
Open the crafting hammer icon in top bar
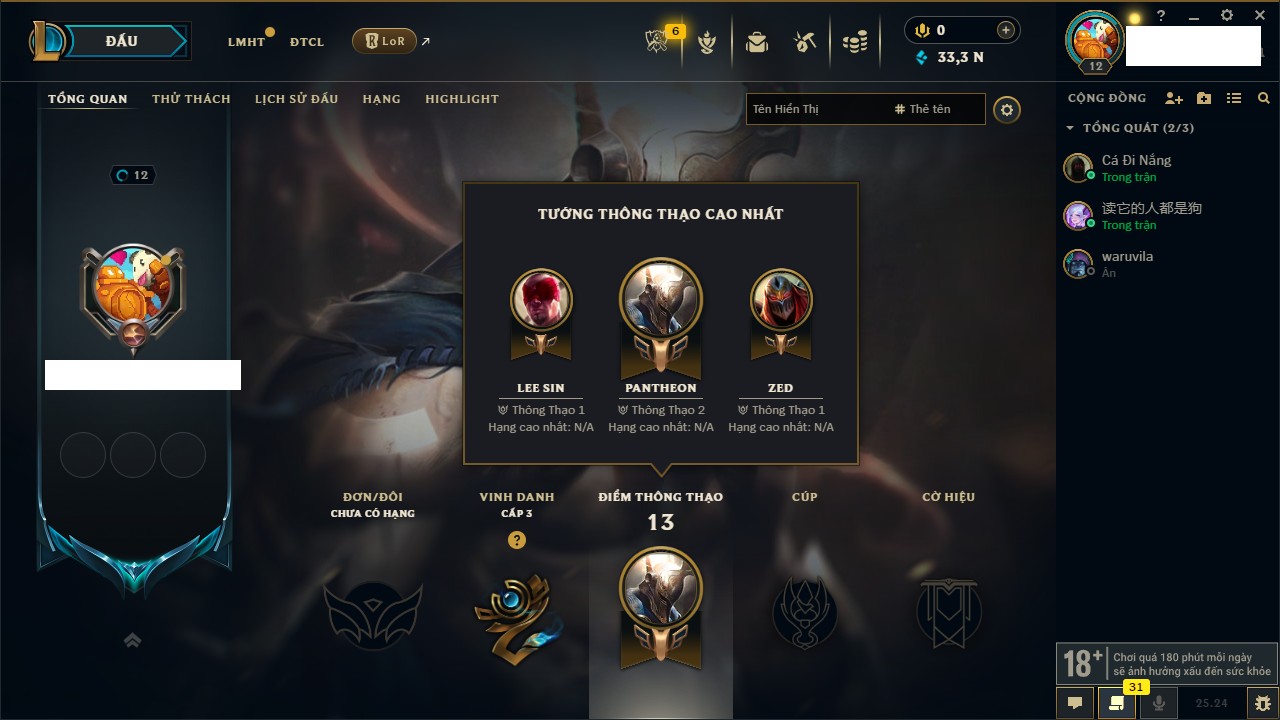click(805, 42)
